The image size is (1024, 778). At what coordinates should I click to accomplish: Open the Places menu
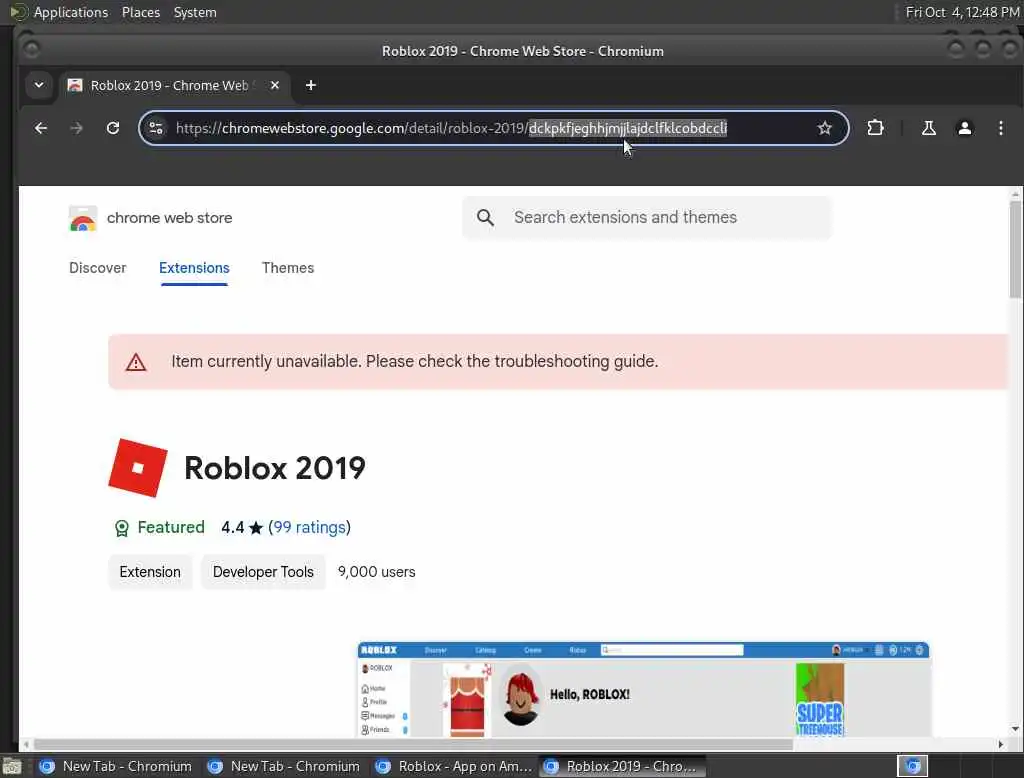(x=140, y=12)
